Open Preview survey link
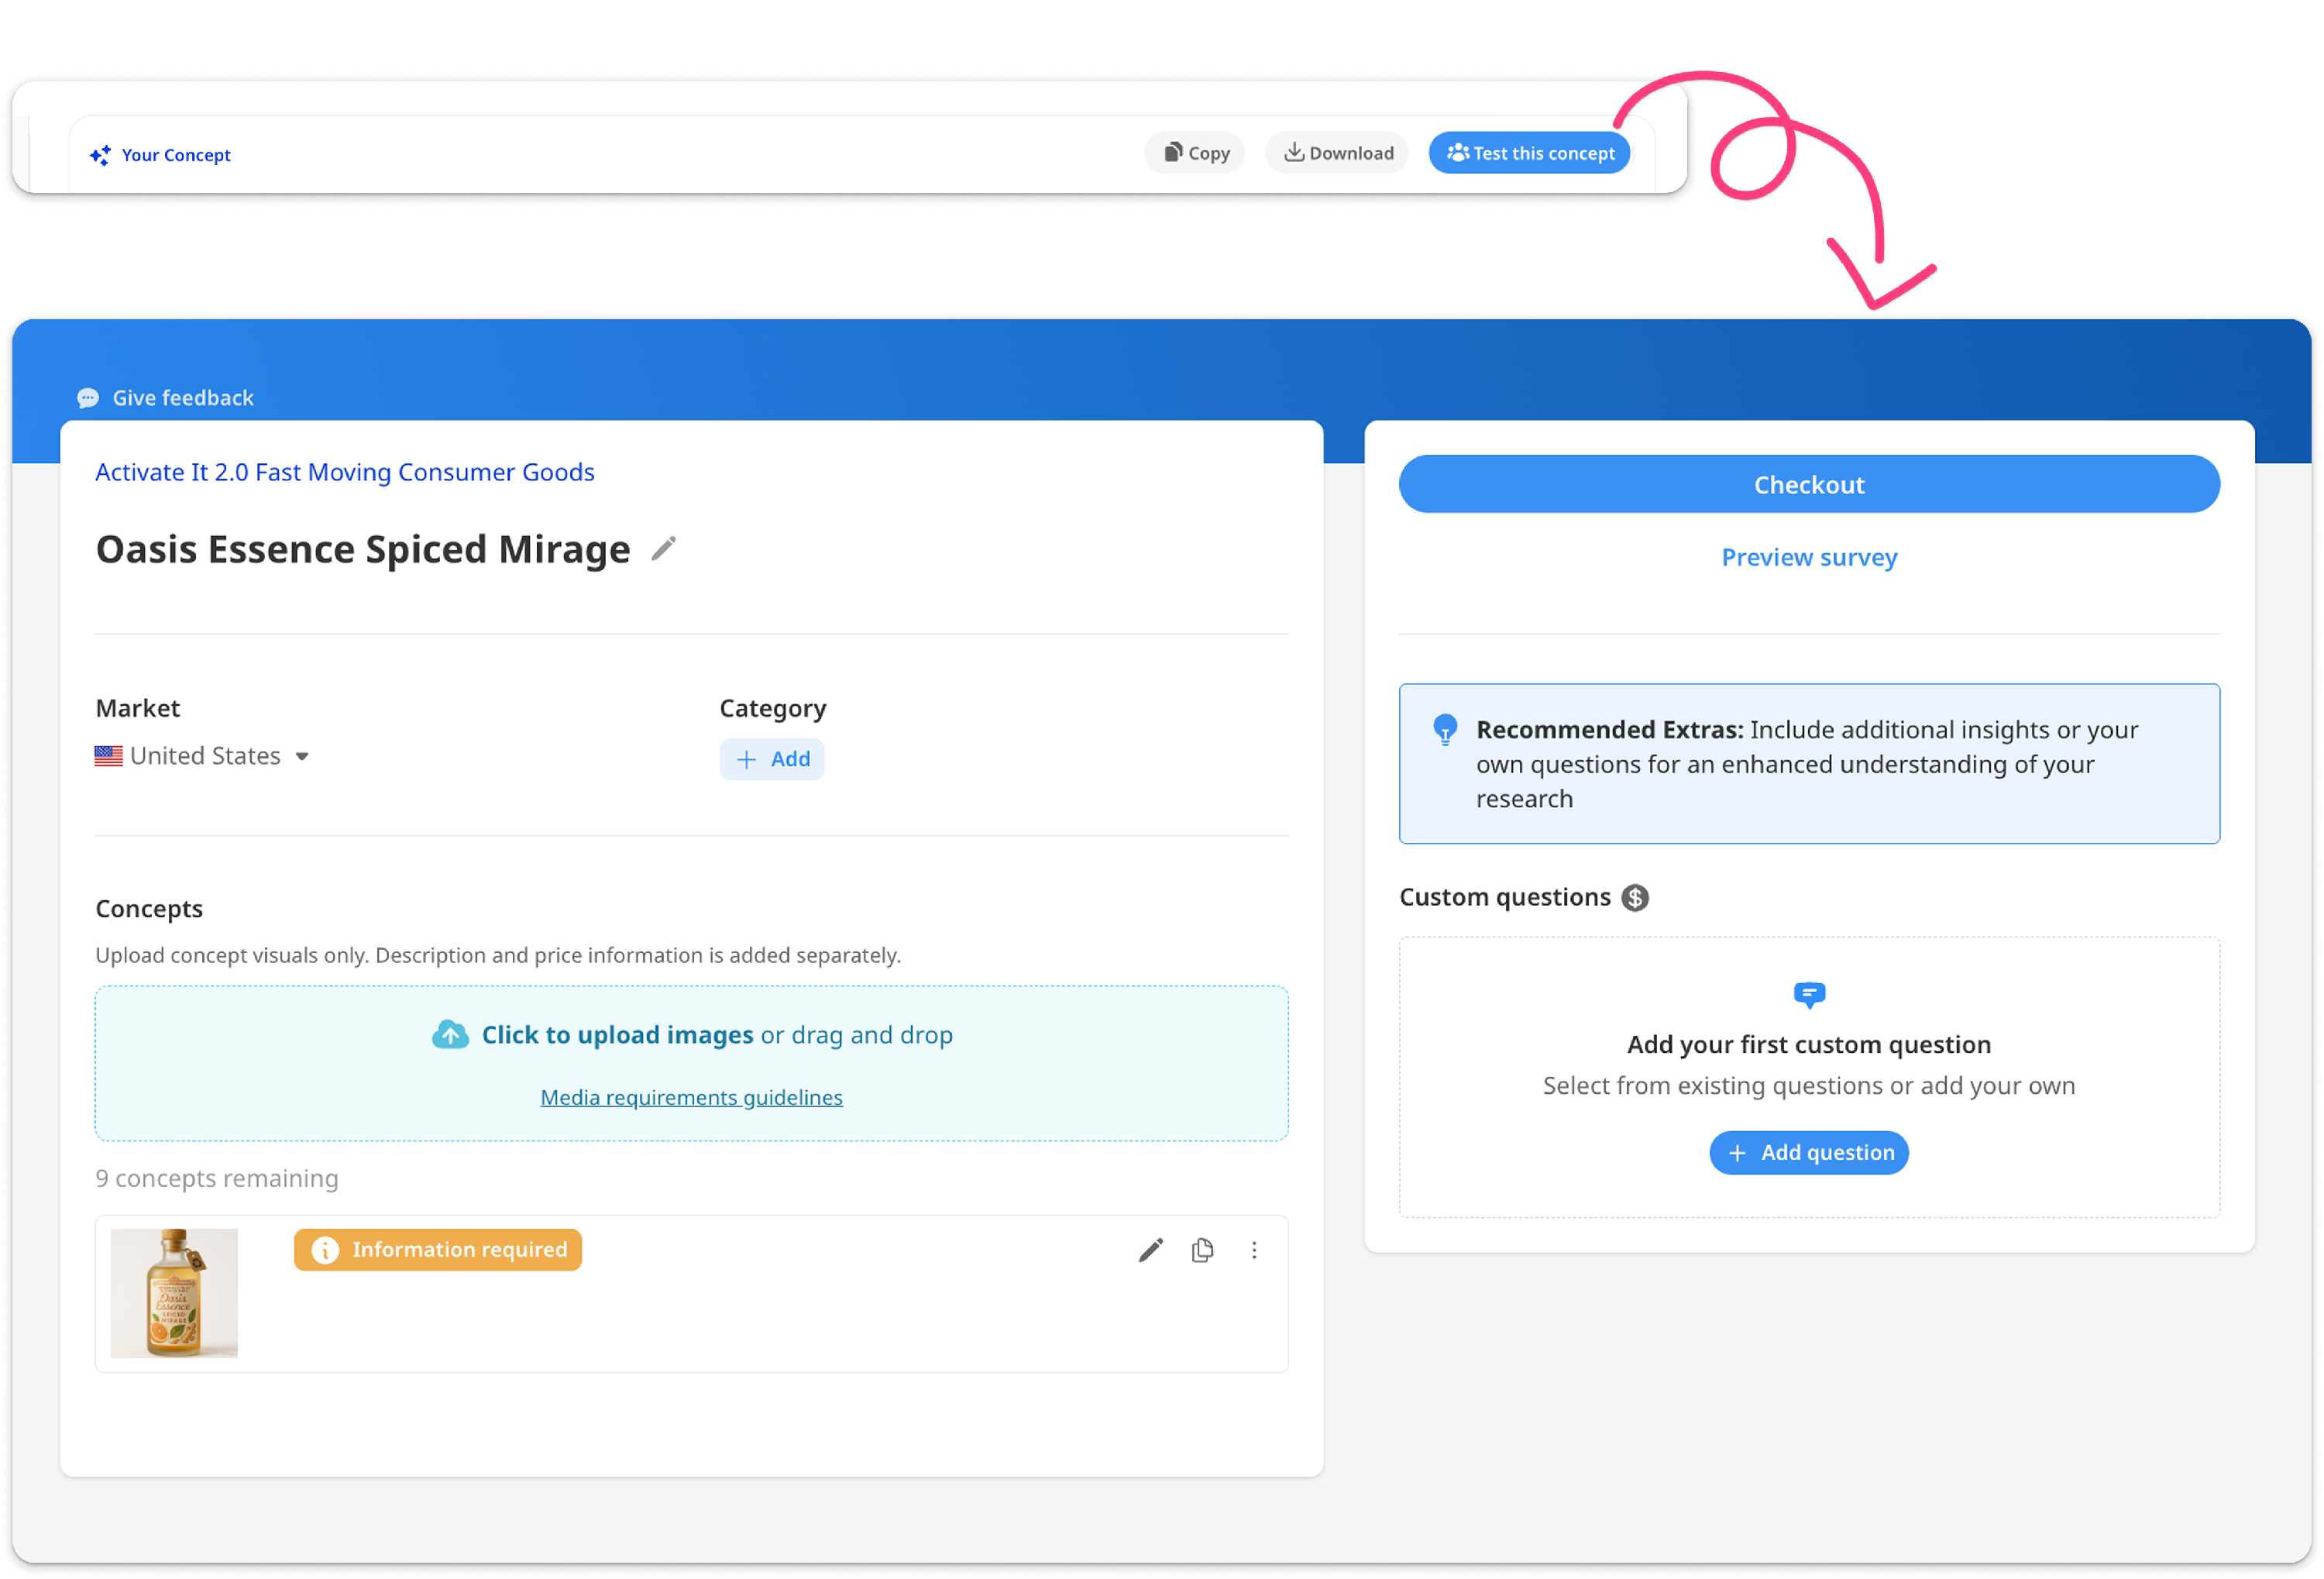The height and width of the screenshot is (1579, 2324). (x=1809, y=557)
